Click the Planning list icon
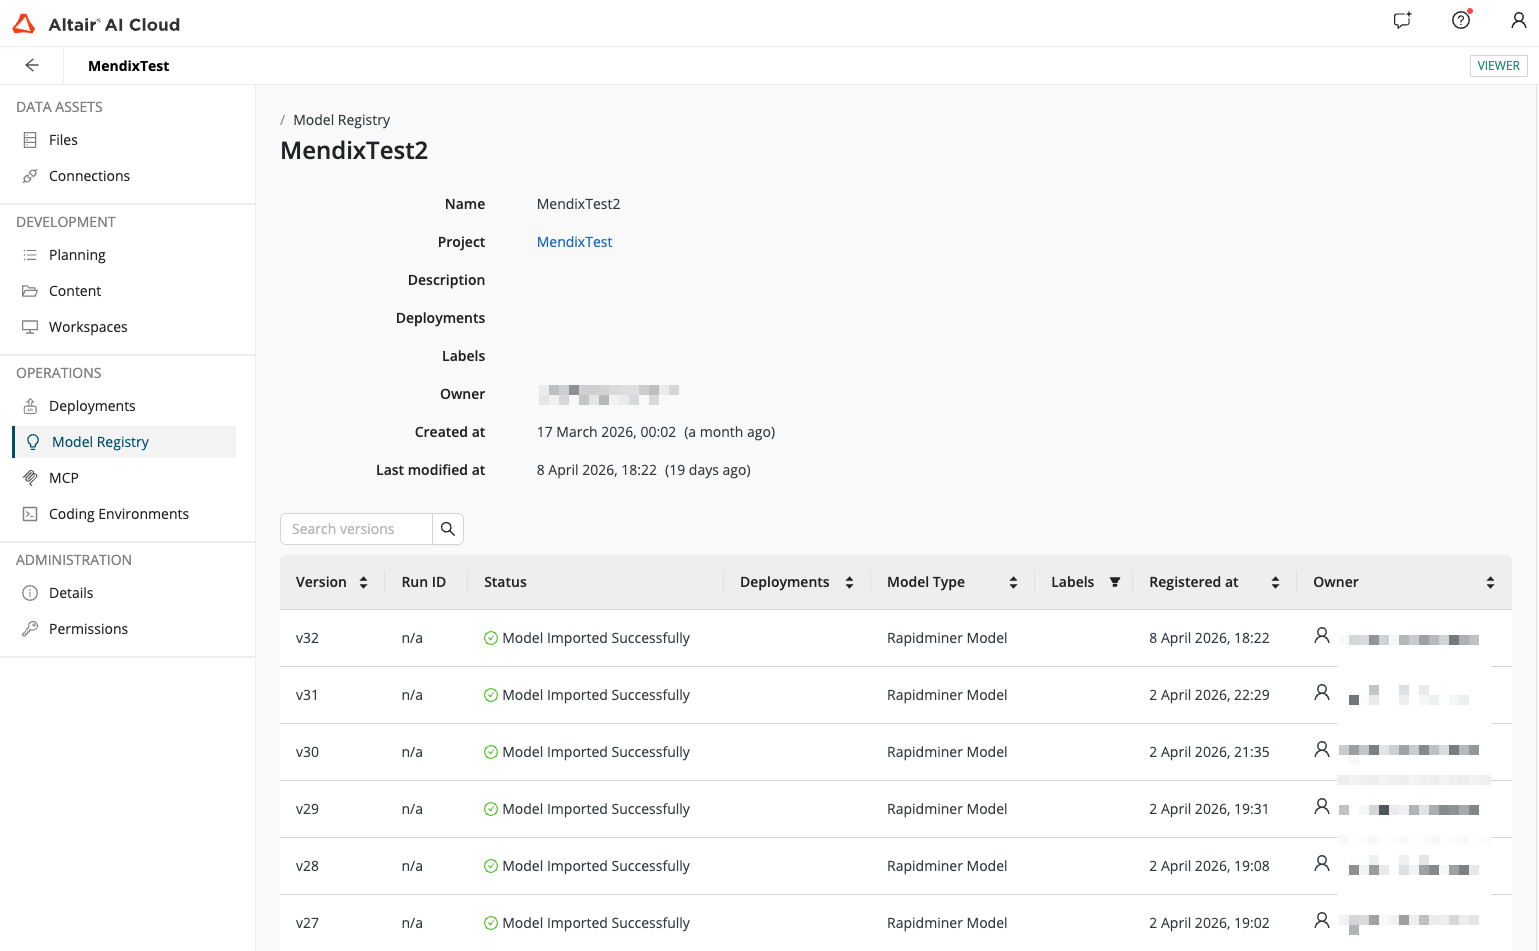This screenshot has height=951, width=1539. (x=30, y=255)
